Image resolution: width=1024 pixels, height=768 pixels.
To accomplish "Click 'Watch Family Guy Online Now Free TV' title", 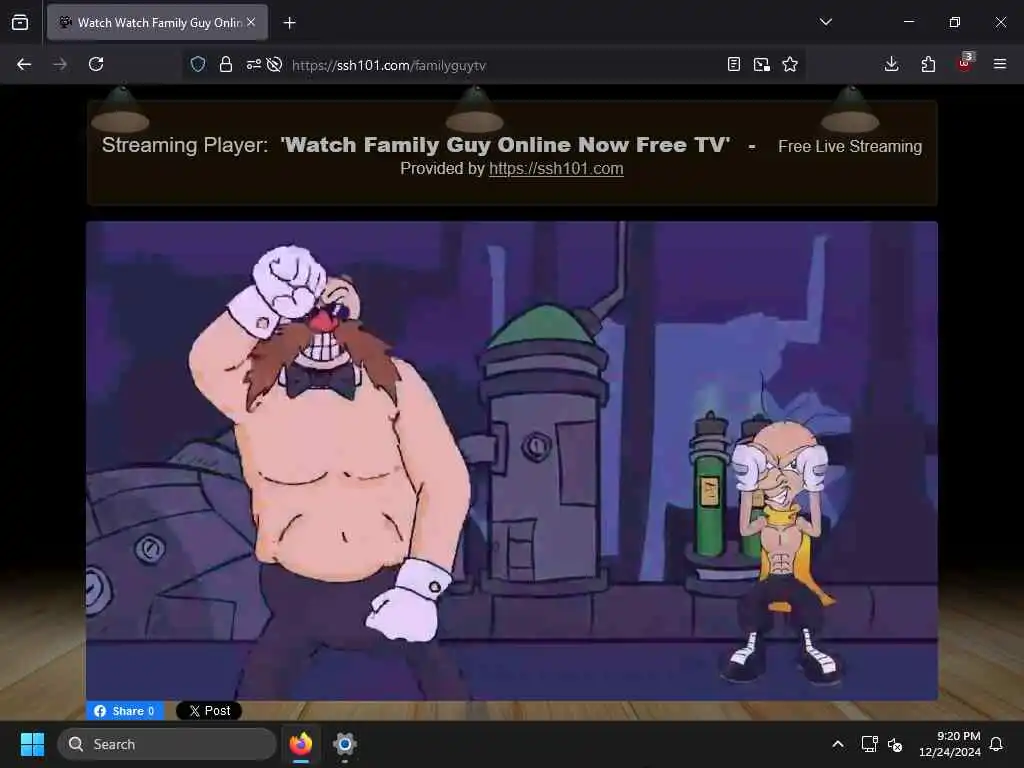I will (x=505, y=144).
